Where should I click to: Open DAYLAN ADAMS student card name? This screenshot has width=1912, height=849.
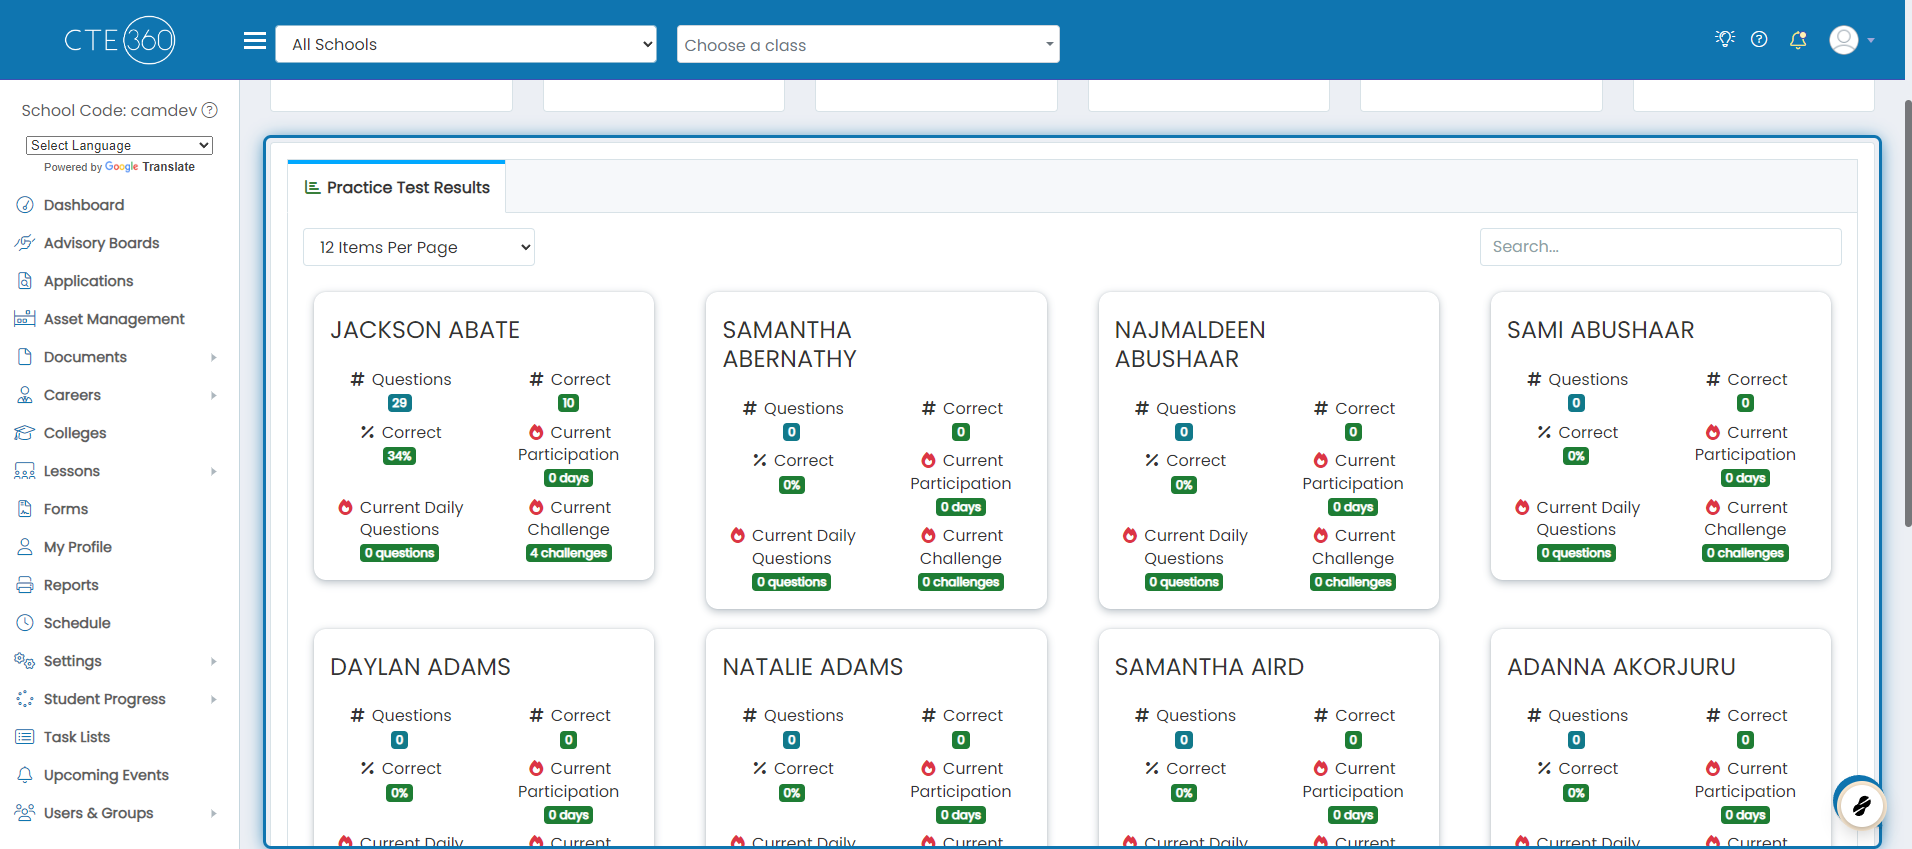[x=420, y=667]
